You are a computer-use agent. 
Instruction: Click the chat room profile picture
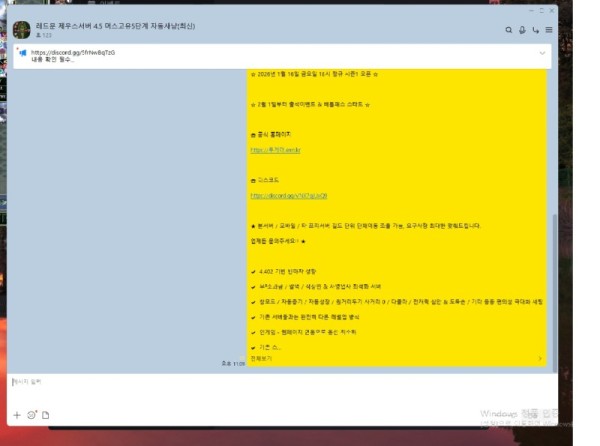click(21, 30)
